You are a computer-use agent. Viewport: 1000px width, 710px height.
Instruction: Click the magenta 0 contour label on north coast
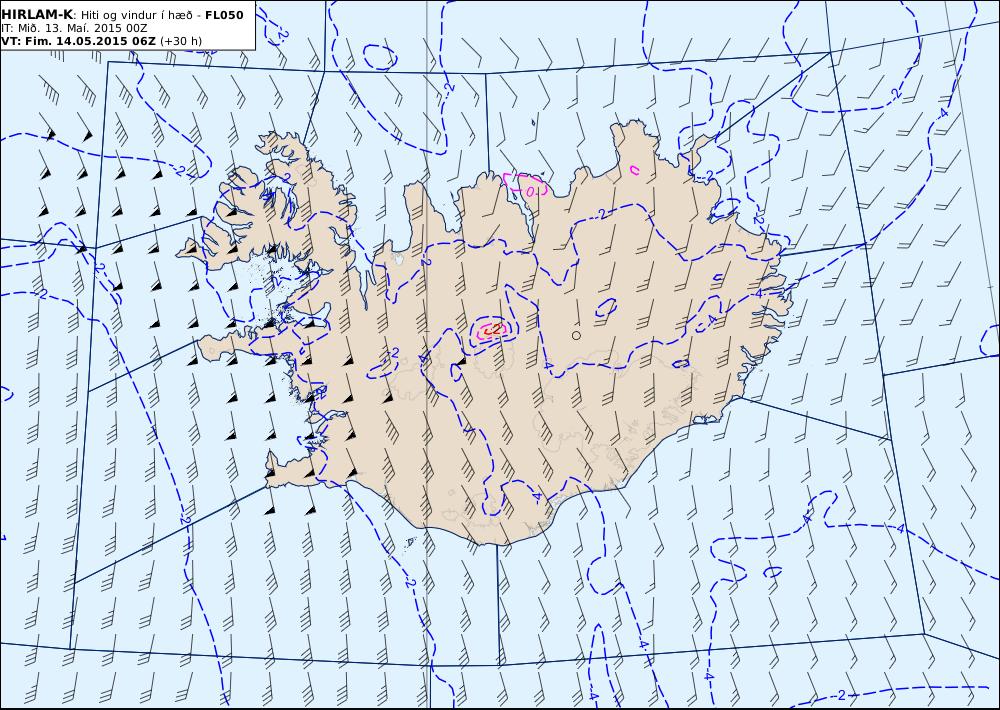[530, 191]
